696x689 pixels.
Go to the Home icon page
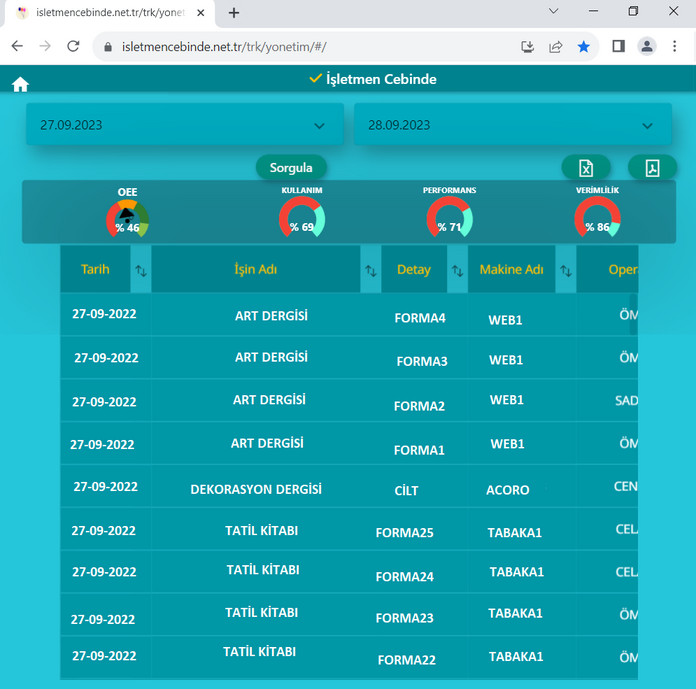point(20,85)
